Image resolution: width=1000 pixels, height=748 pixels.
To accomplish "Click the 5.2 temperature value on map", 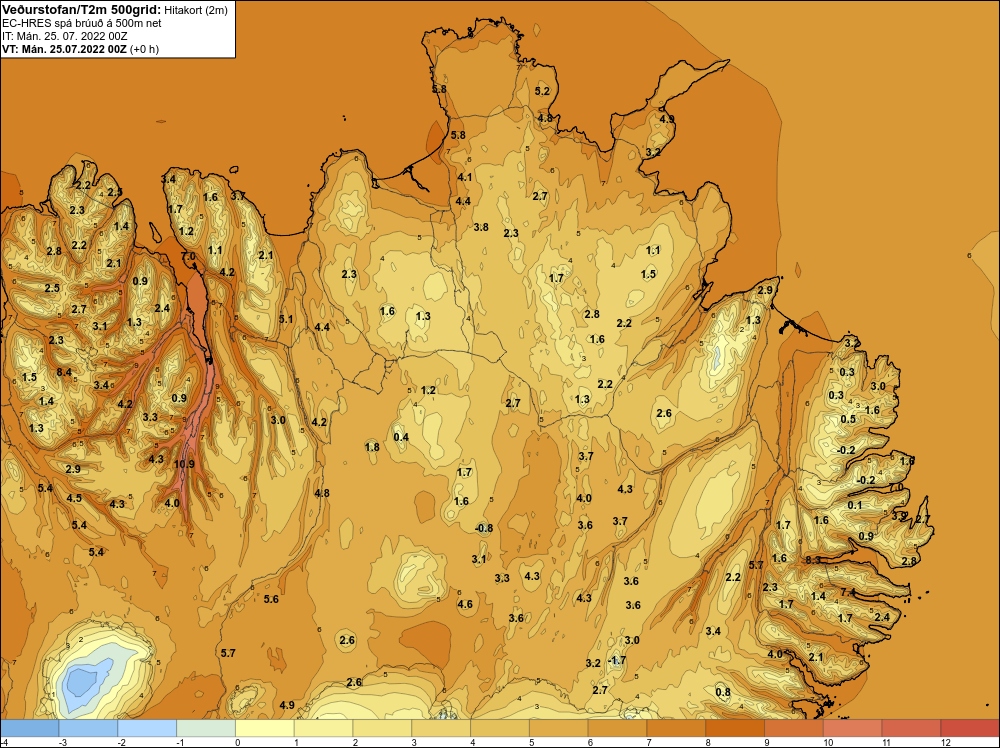I will tap(542, 91).
